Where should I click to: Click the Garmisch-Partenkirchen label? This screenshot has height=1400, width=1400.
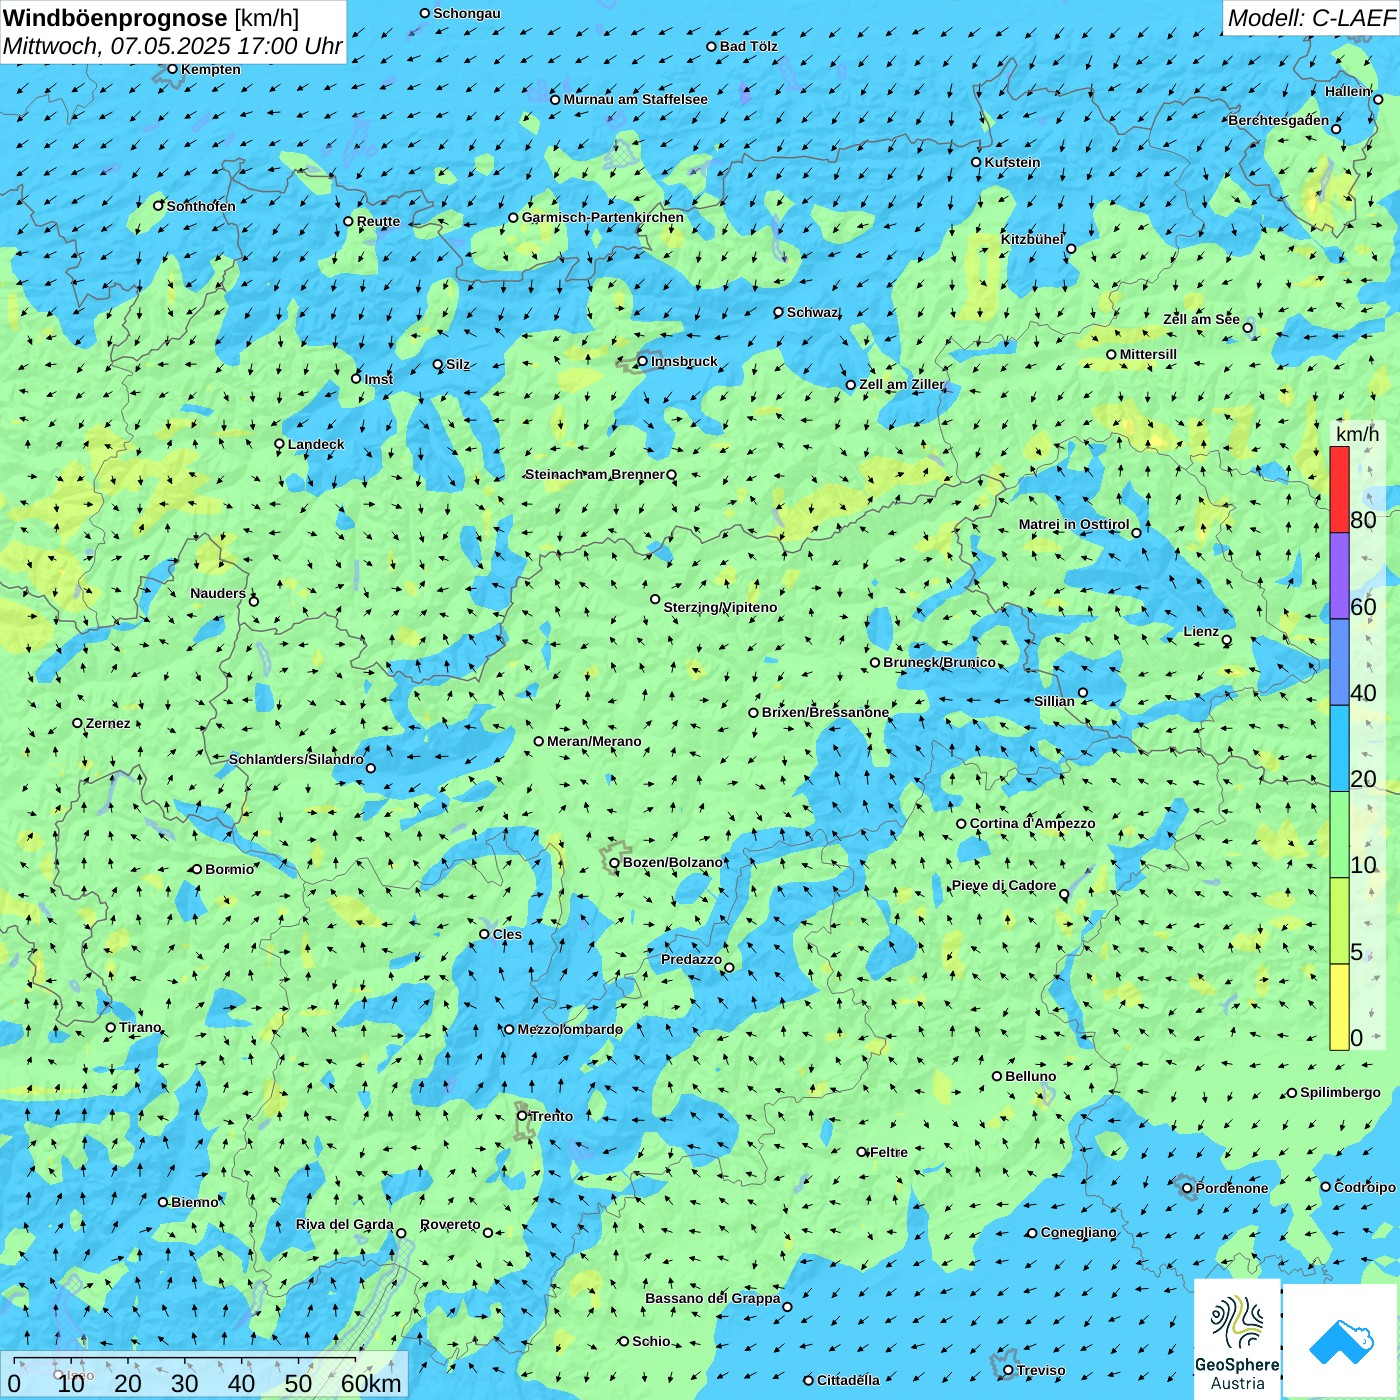pyautogui.click(x=603, y=217)
